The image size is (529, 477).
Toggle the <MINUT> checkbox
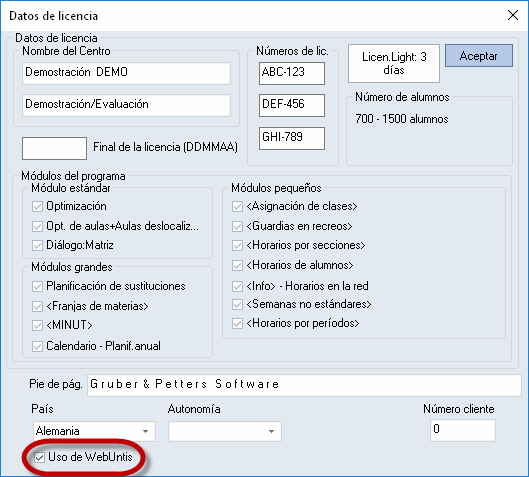tap(37, 325)
